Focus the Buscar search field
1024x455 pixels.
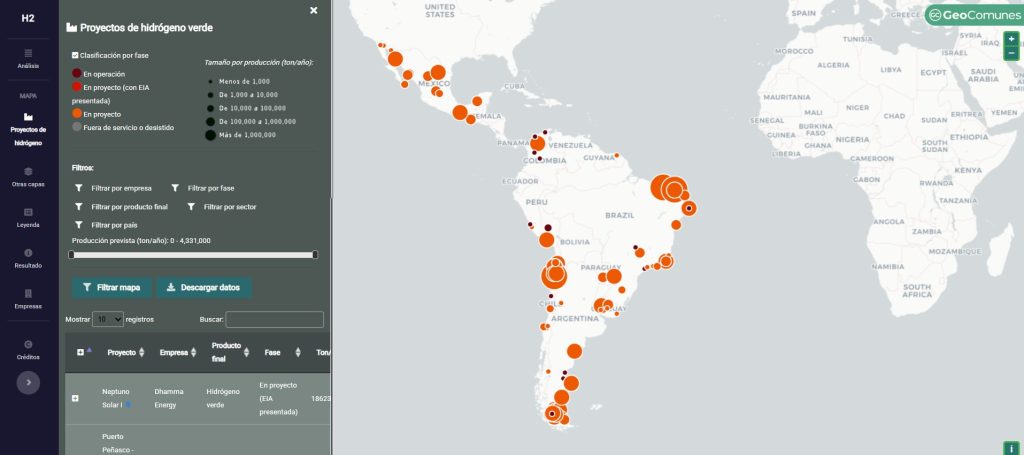point(274,319)
